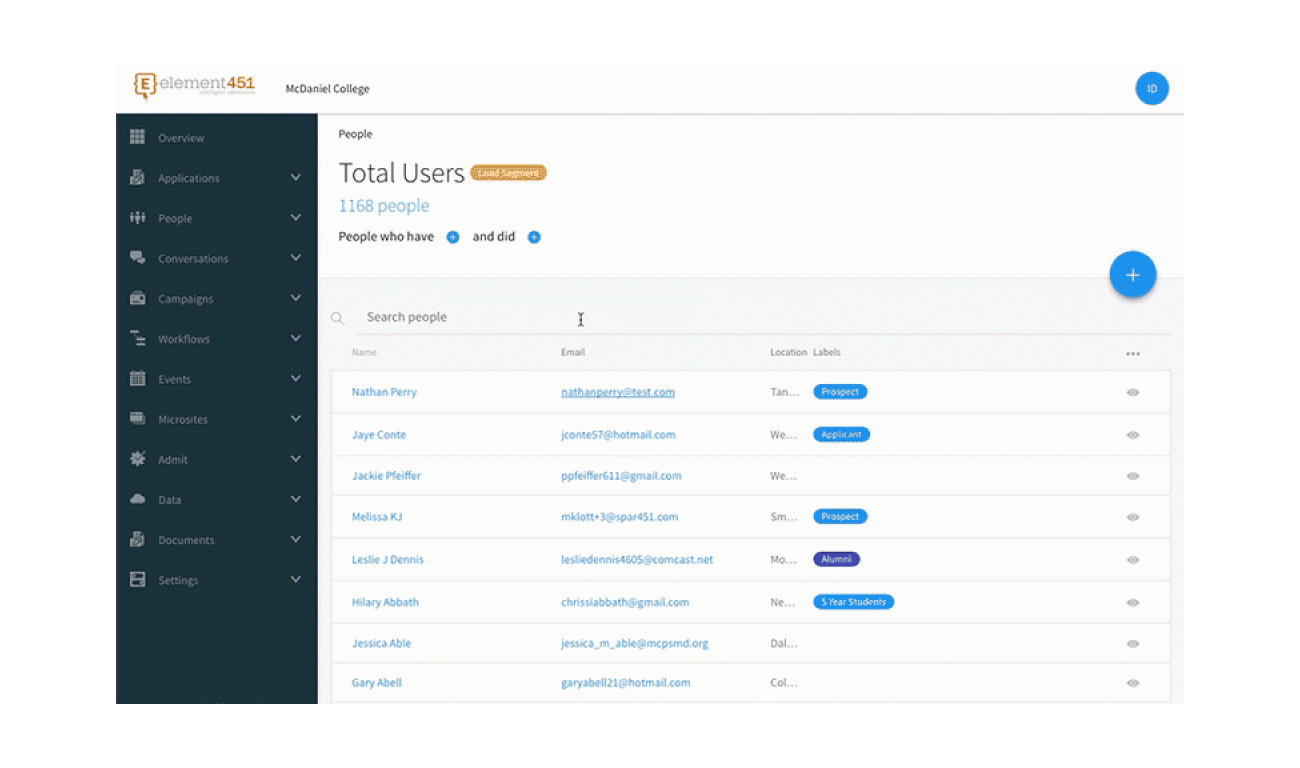
Task: Click the Events calendar icon
Action: [x=138, y=379]
